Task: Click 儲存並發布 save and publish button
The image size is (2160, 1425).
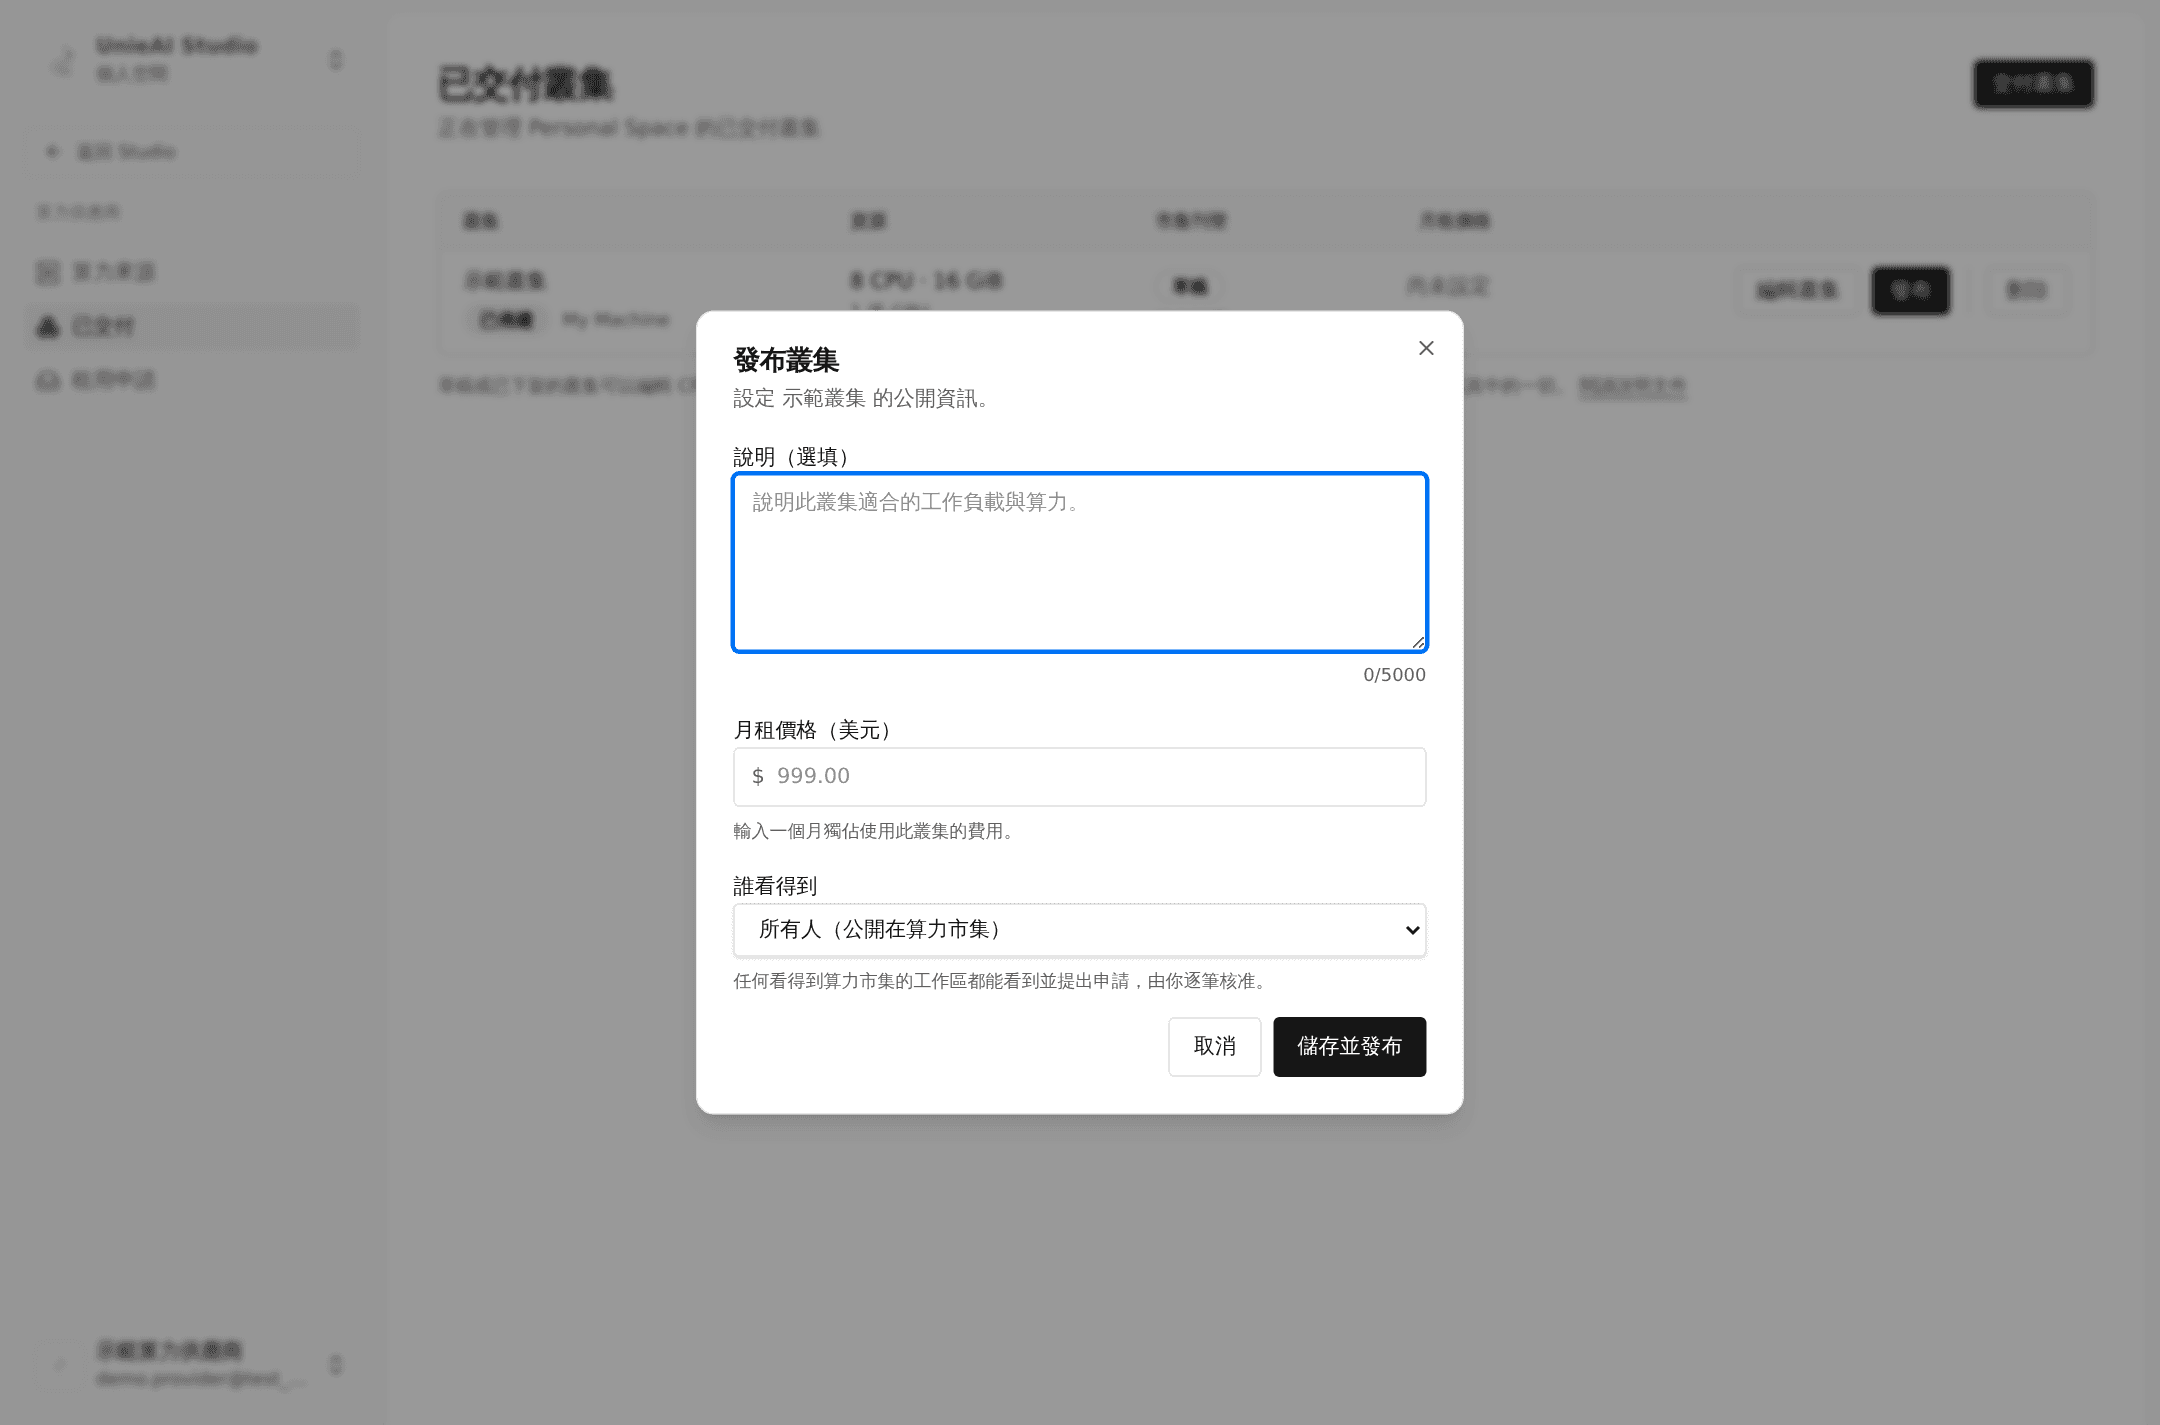Action: pos(1349,1047)
